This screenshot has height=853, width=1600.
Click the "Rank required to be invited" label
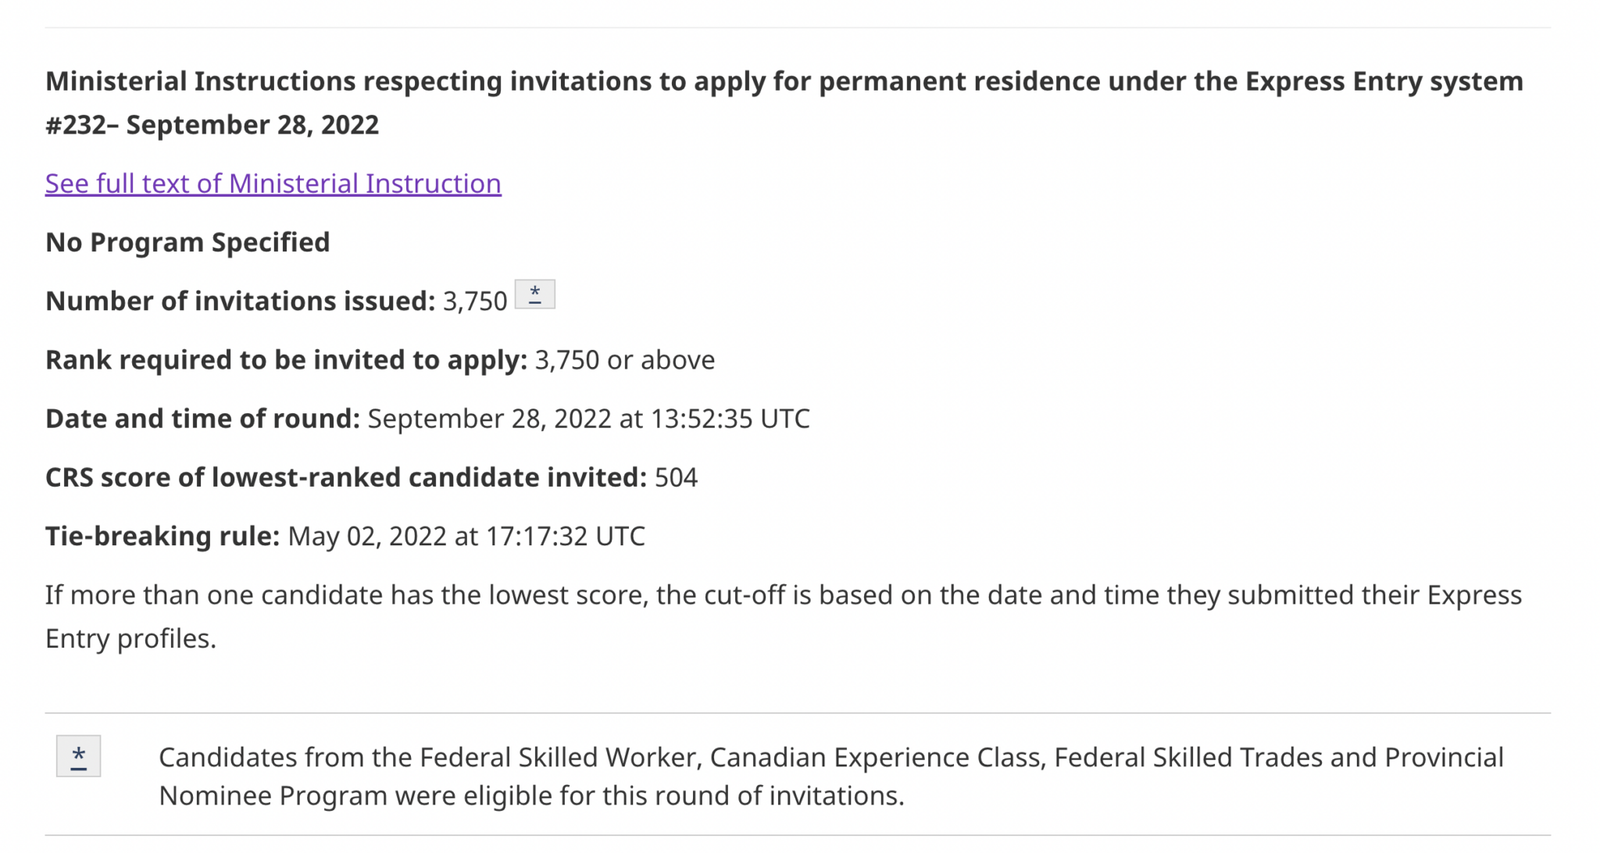[x=286, y=360]
